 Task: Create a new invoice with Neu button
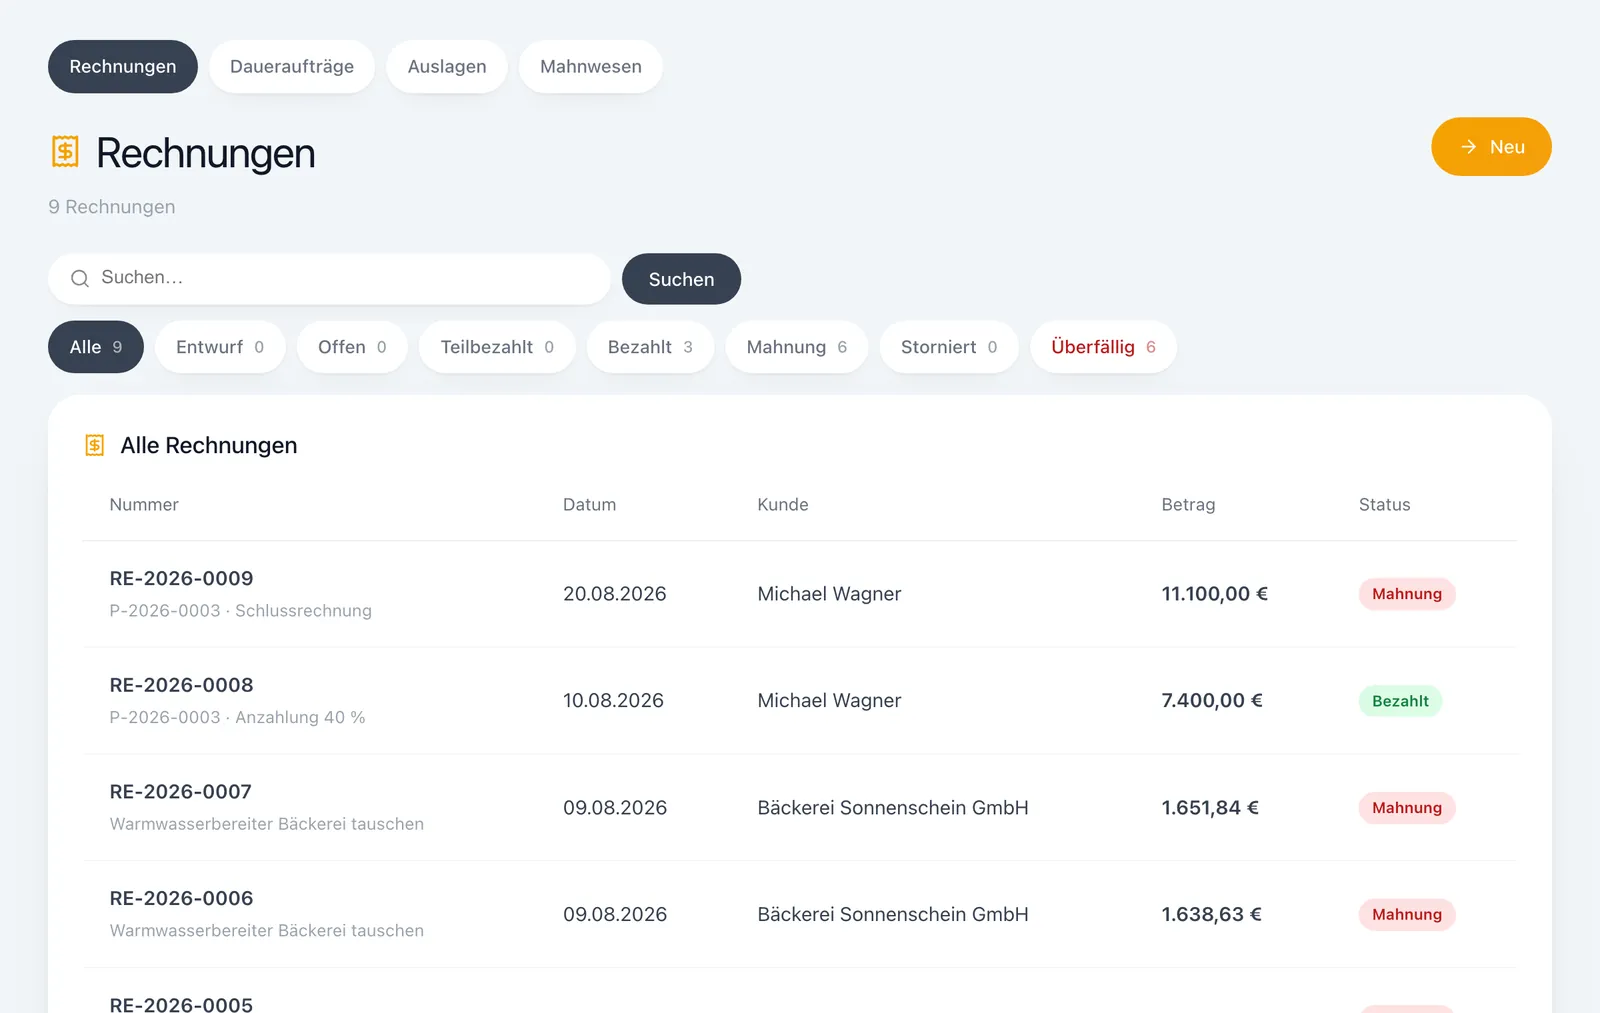pos(1491,147)
